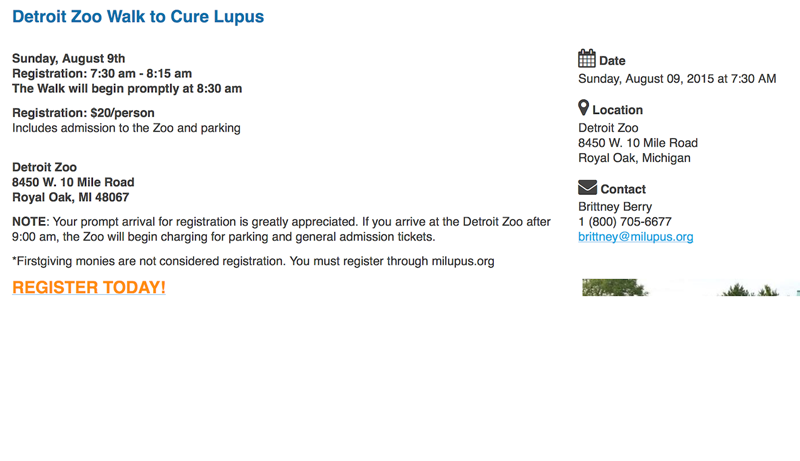The width and height of the screenshot is (800, 461).
Task: Click the Firstgiving monies disclaimer line
Action: tap(253, 261)
